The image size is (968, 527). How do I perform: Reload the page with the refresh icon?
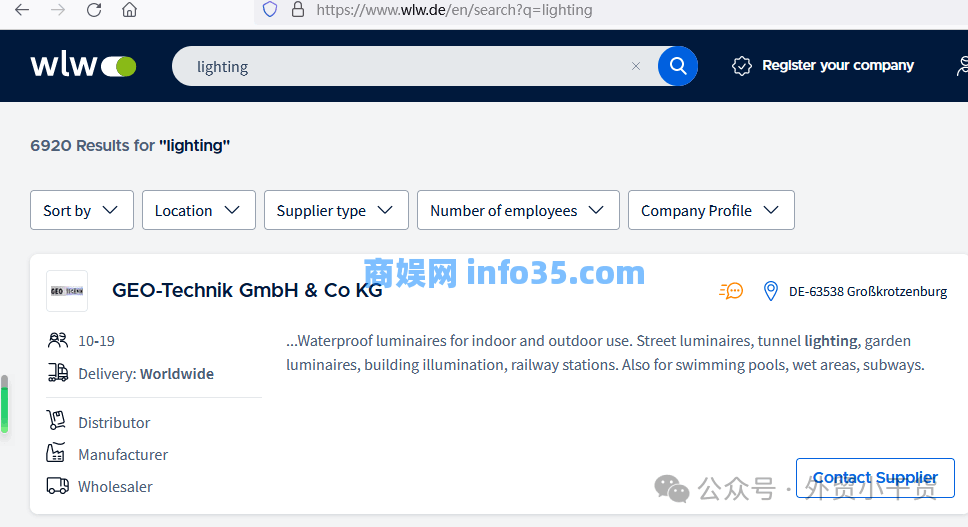pos(94,10)
